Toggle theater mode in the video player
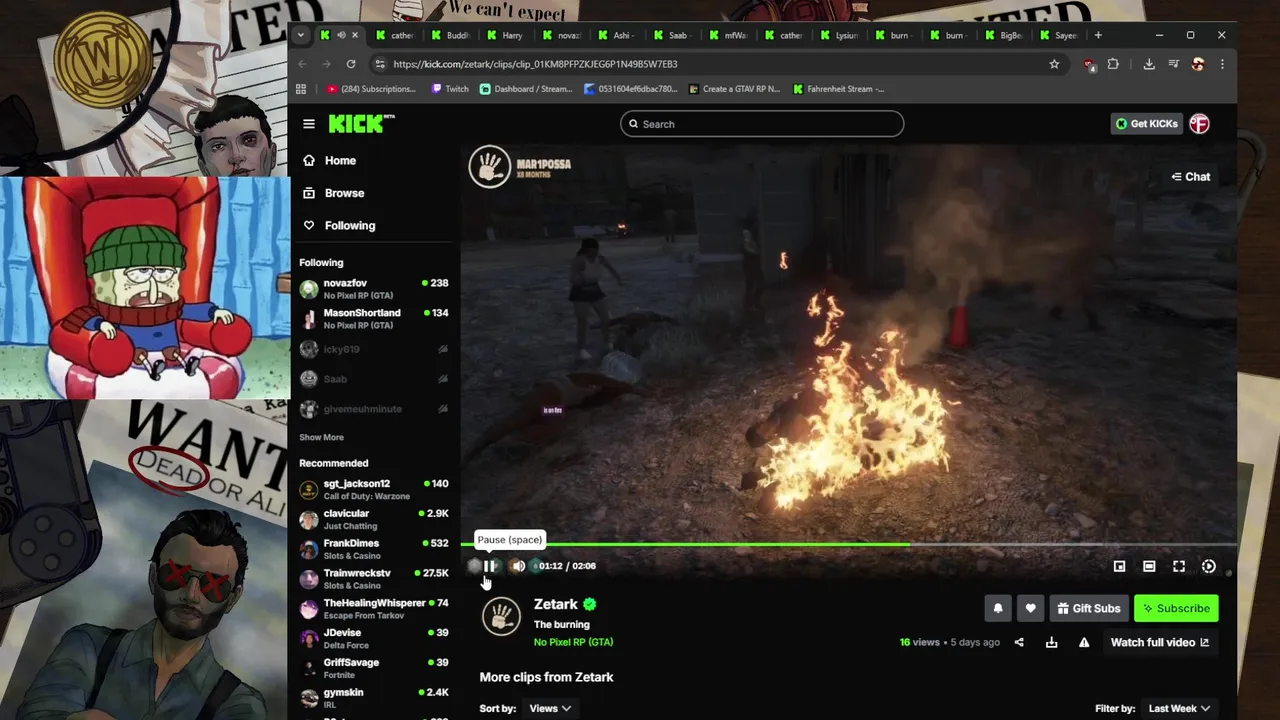 coord(1149,566)
